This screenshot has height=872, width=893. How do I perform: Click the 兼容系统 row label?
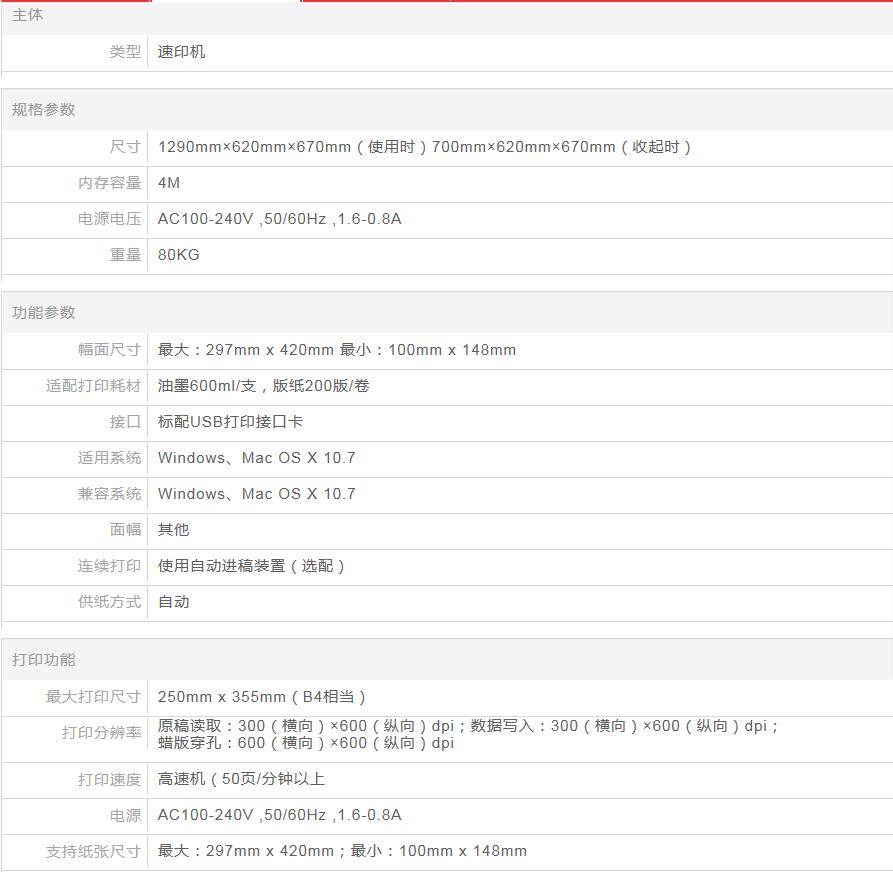tap(110, 494)
